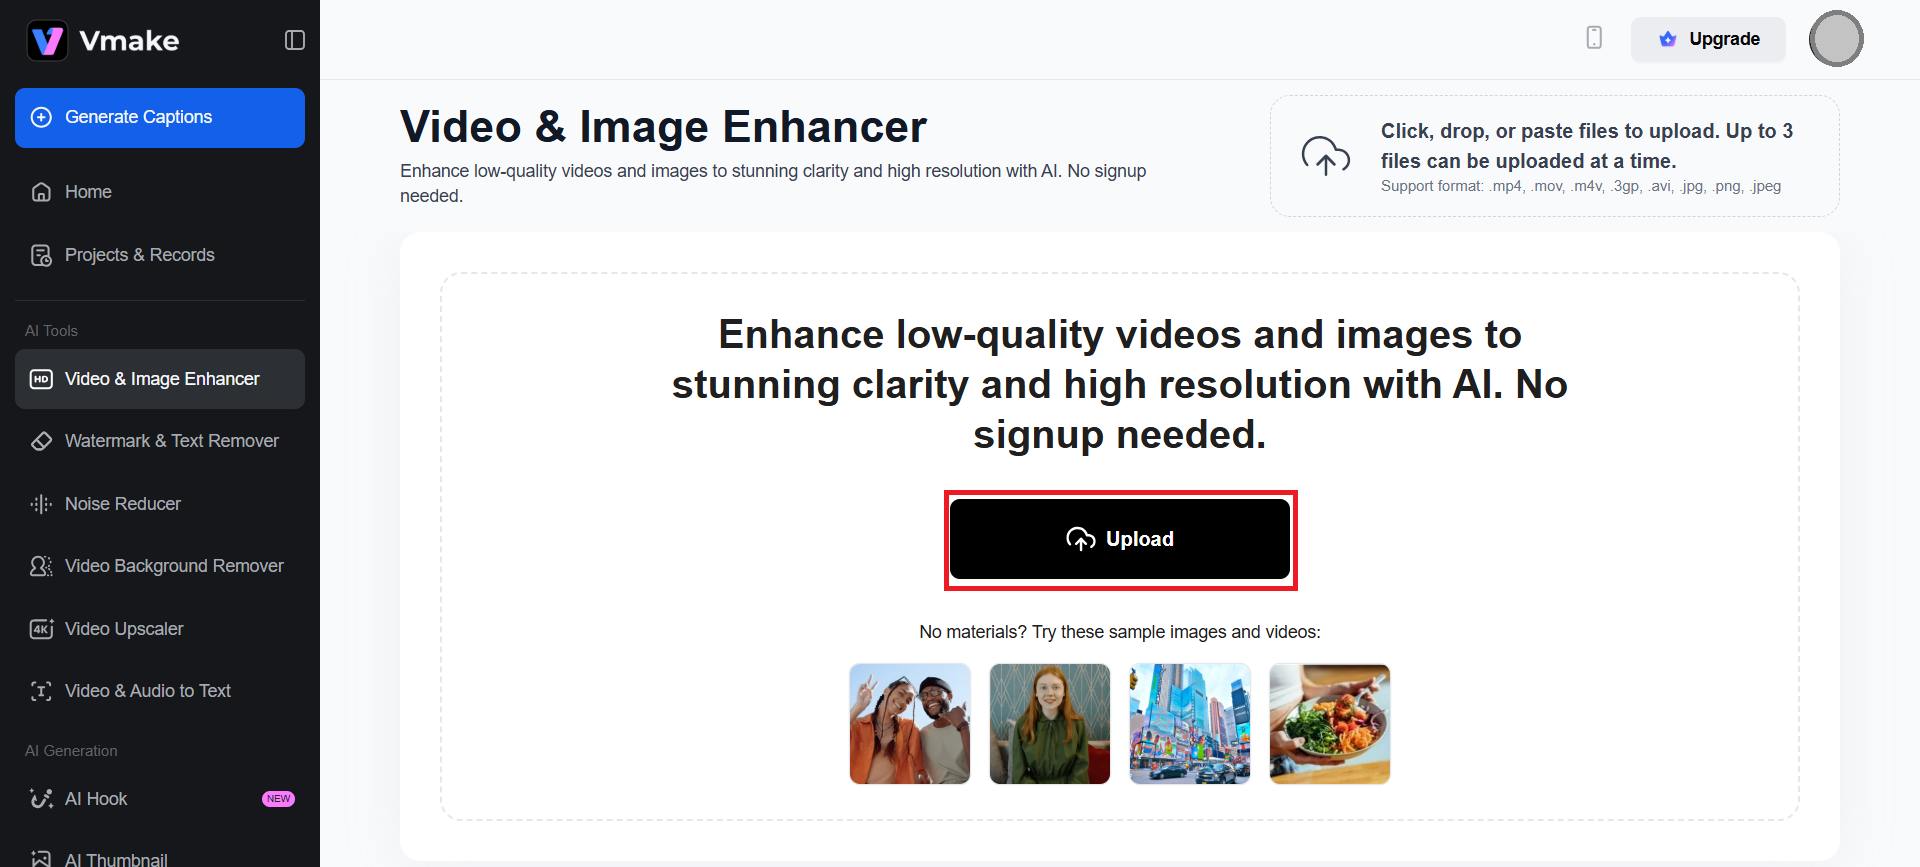The height and width of the screenshot is (867, 1920).
Task: Select the Video & Image Enhancer HD icon
Action: tap(41, 379)
